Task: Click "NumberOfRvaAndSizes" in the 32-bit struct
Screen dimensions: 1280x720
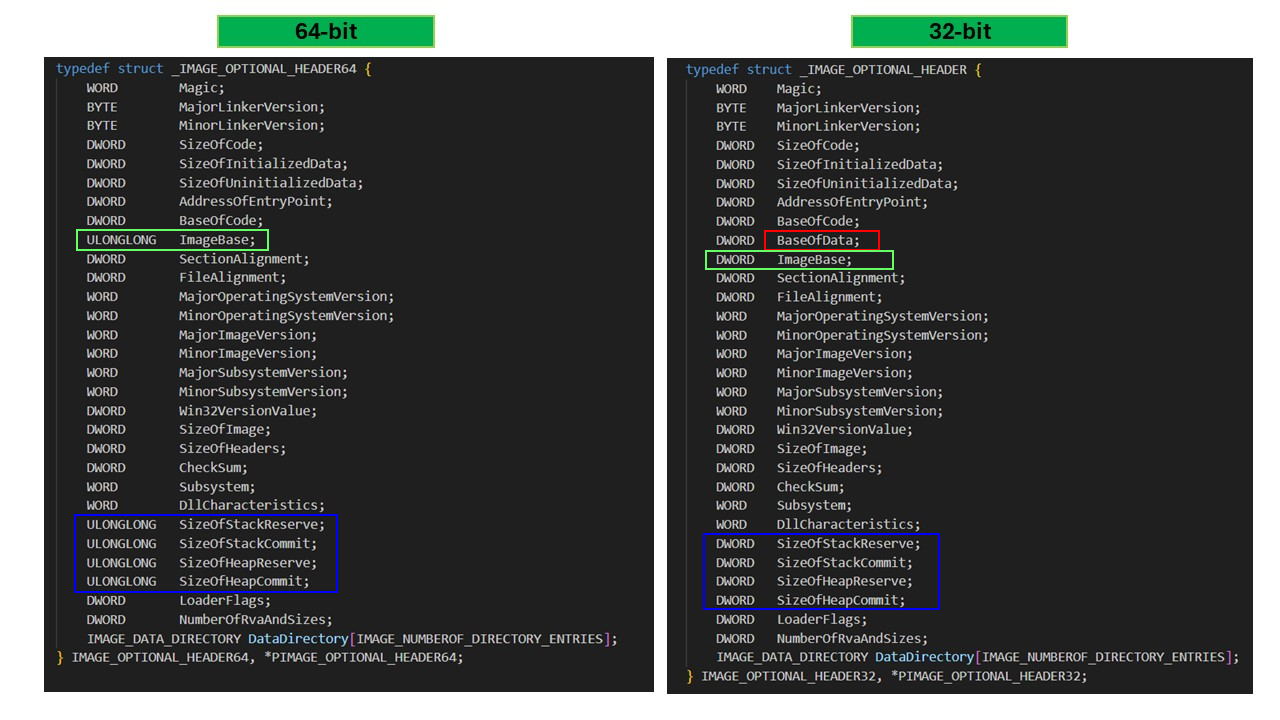Action: pos(850,639)
